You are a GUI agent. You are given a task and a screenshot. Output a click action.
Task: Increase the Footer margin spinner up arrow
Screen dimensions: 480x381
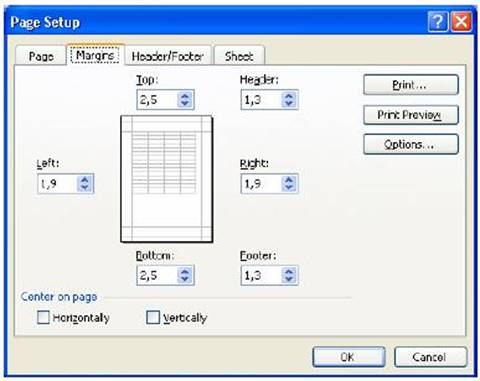pos(289,271)
